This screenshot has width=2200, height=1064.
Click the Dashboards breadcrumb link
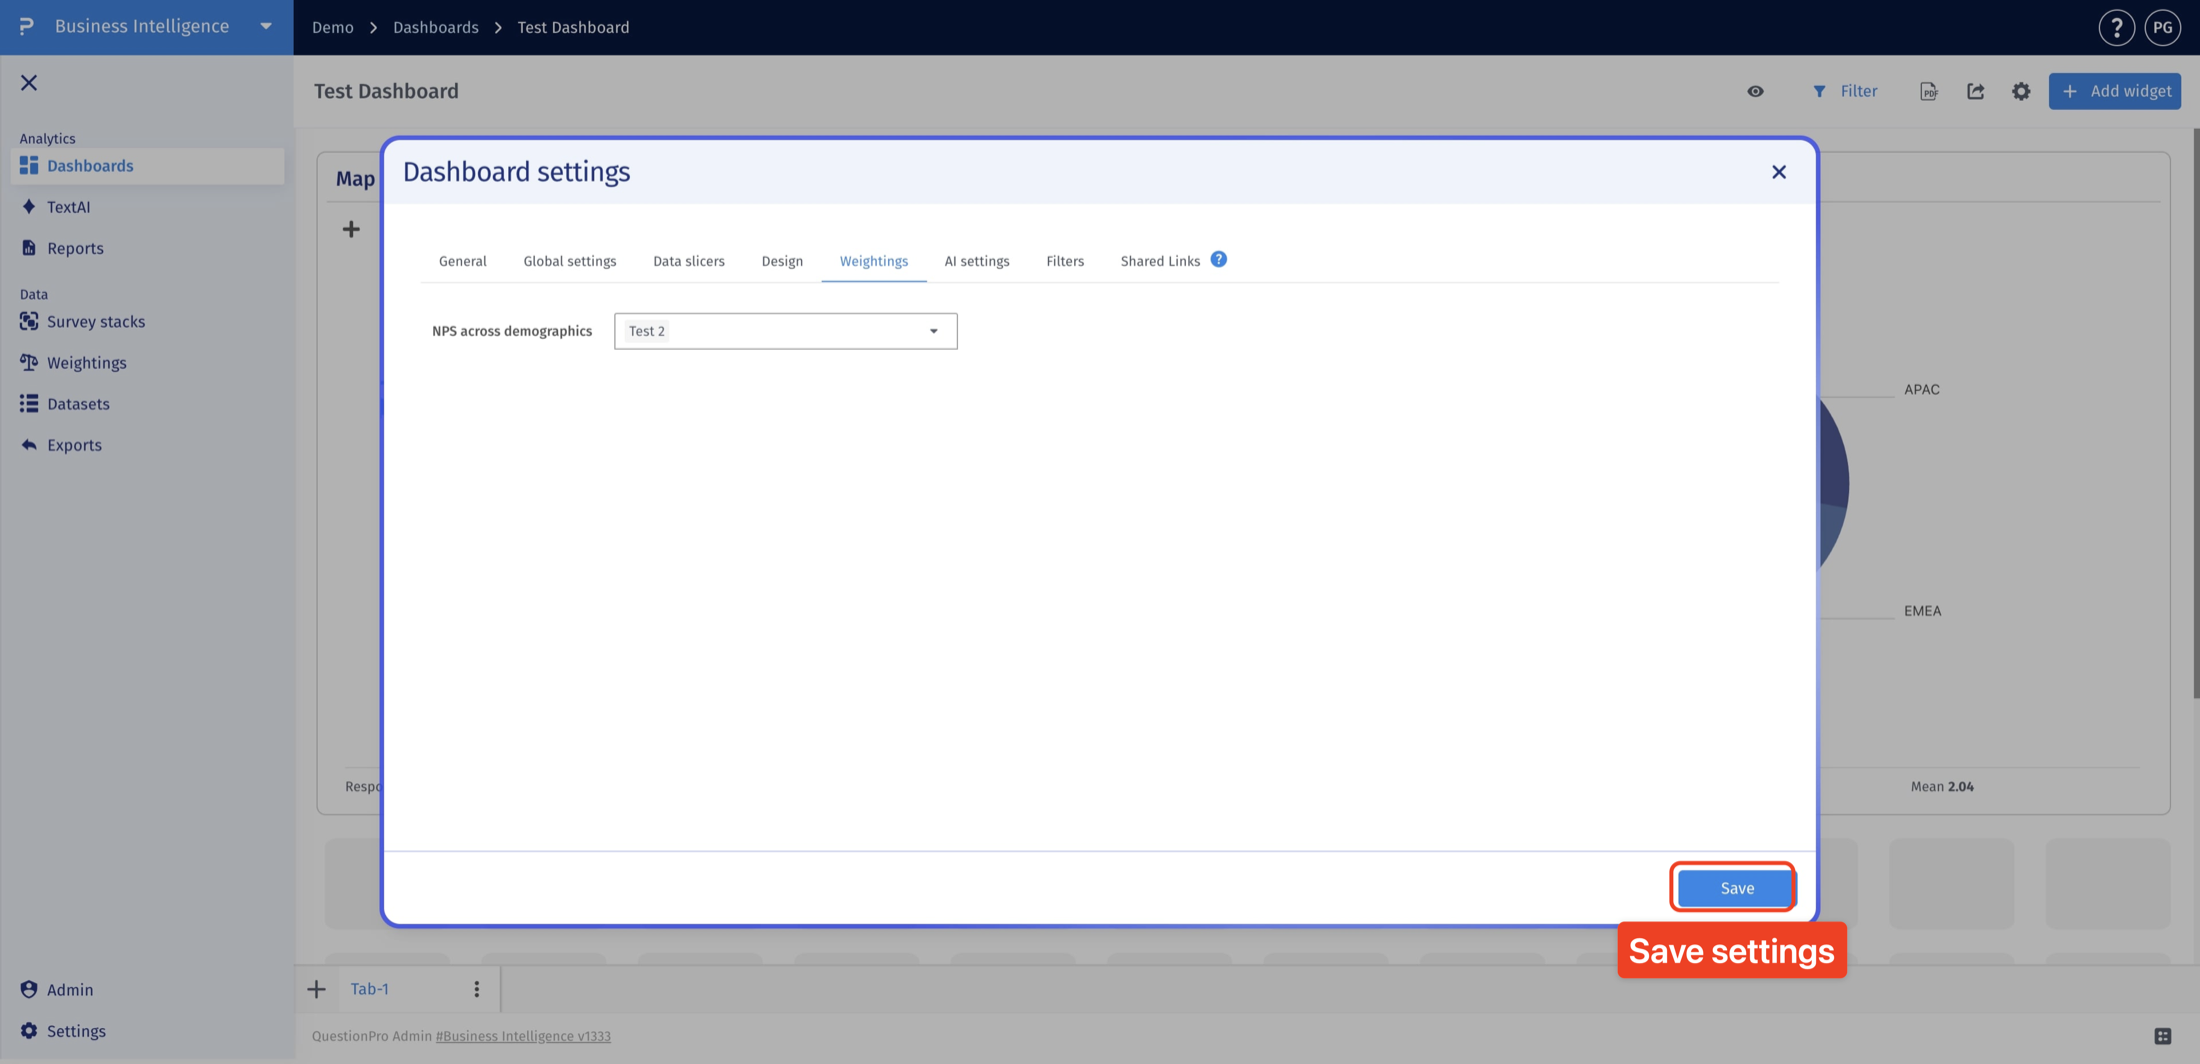435,28
